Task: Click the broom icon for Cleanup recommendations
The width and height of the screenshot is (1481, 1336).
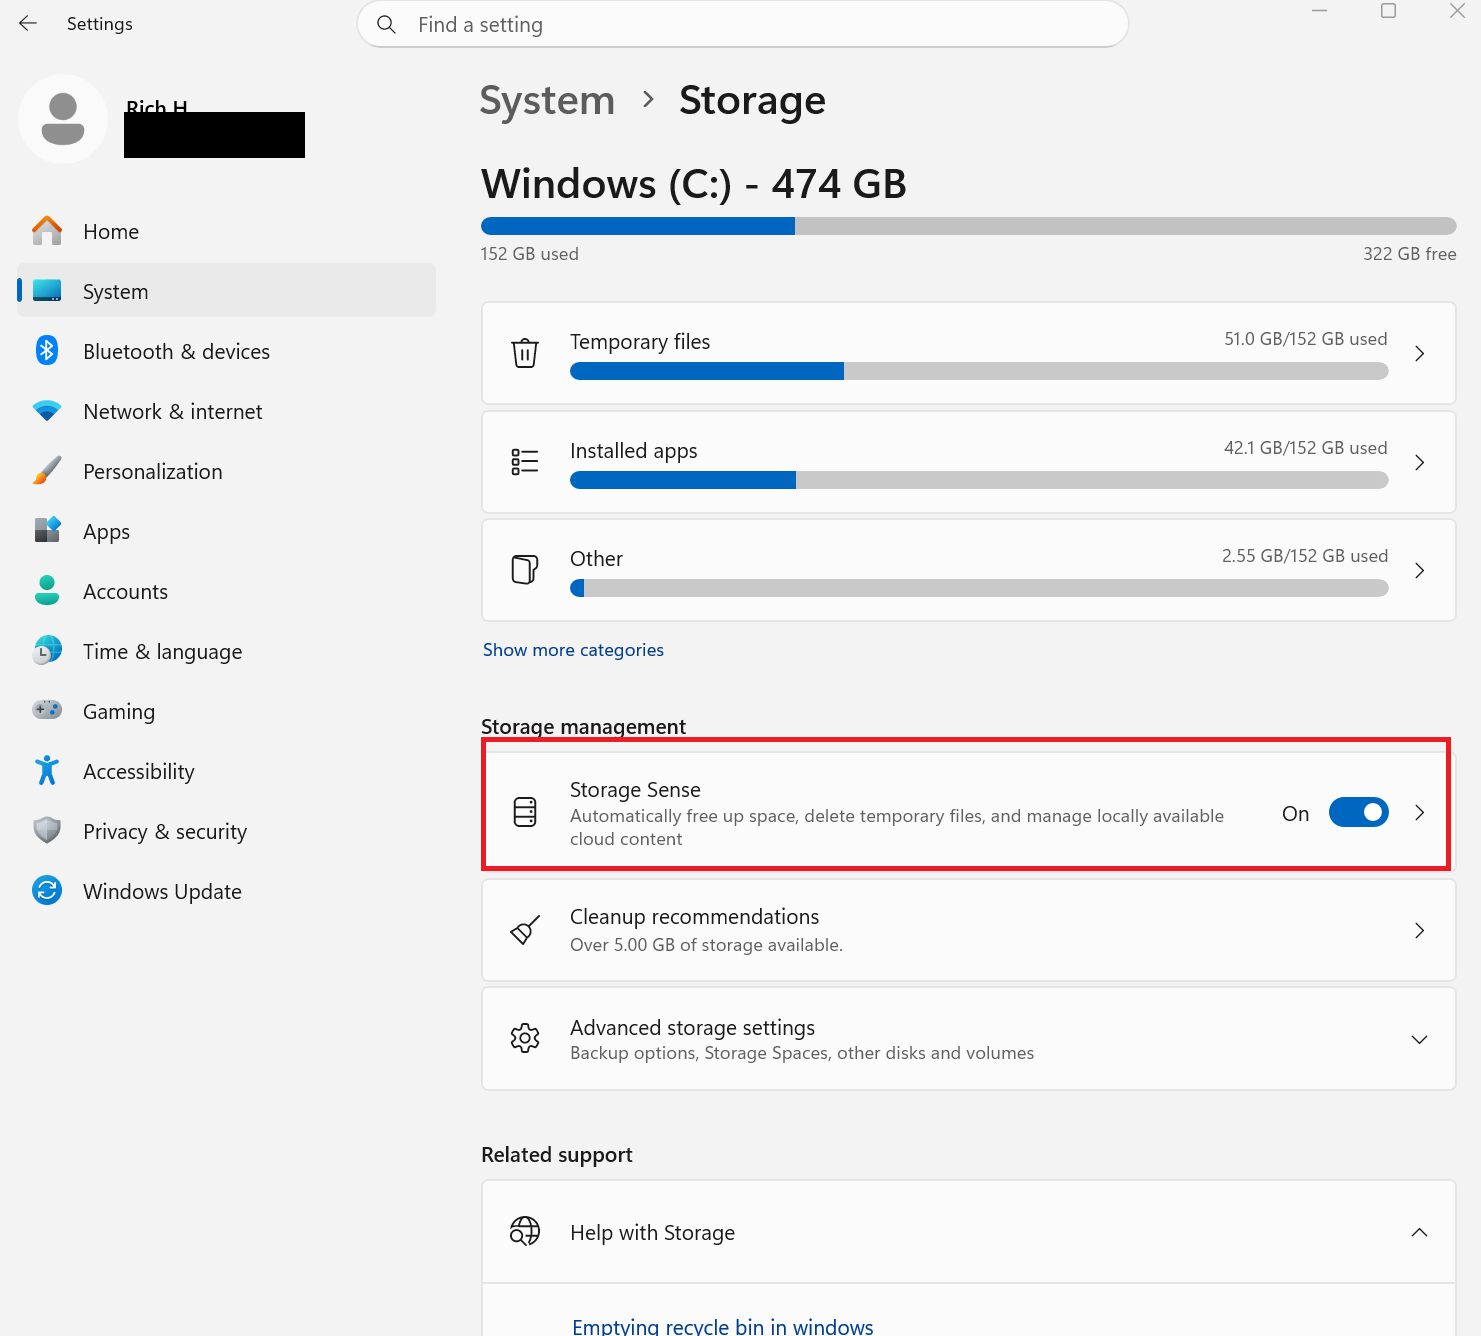Action: (525, 930)
